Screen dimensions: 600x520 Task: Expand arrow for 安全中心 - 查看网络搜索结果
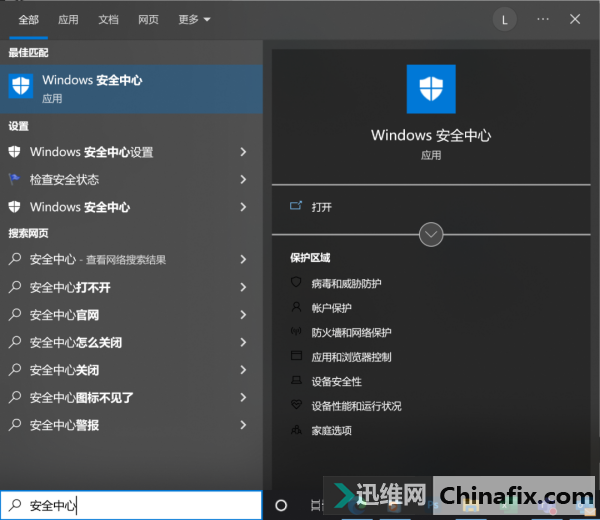(243, 259)
